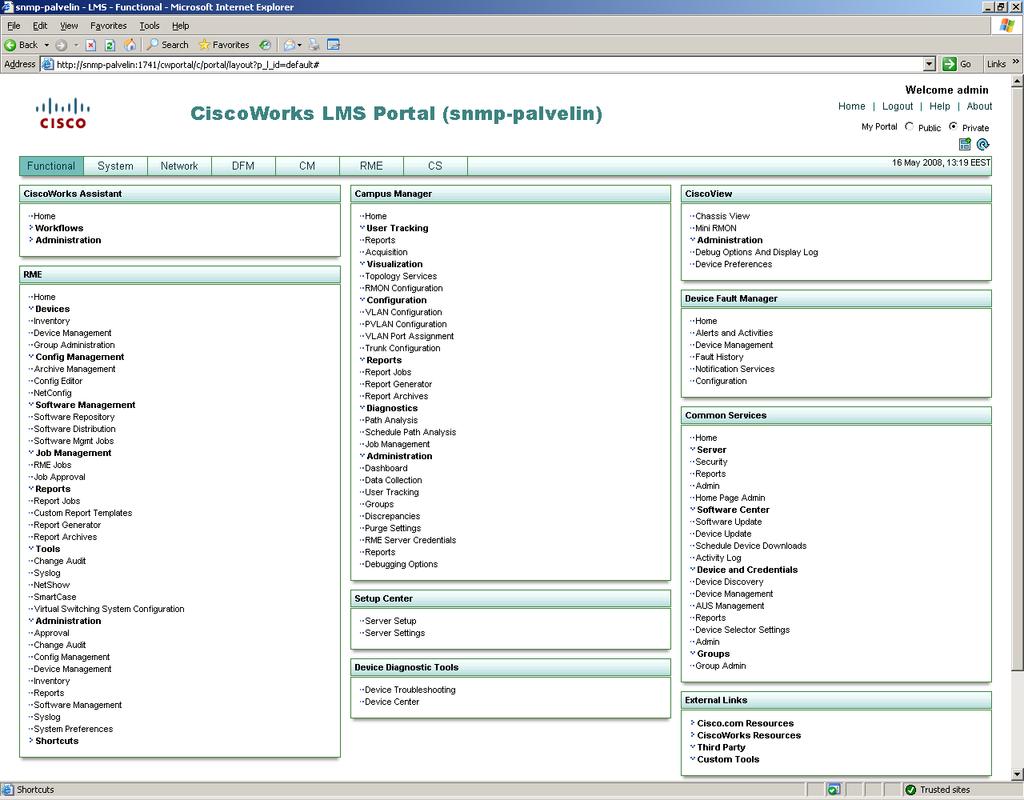This screenshot has width=1024, height=800.
Task: Select the Private portal radio button
Action: 953,127
